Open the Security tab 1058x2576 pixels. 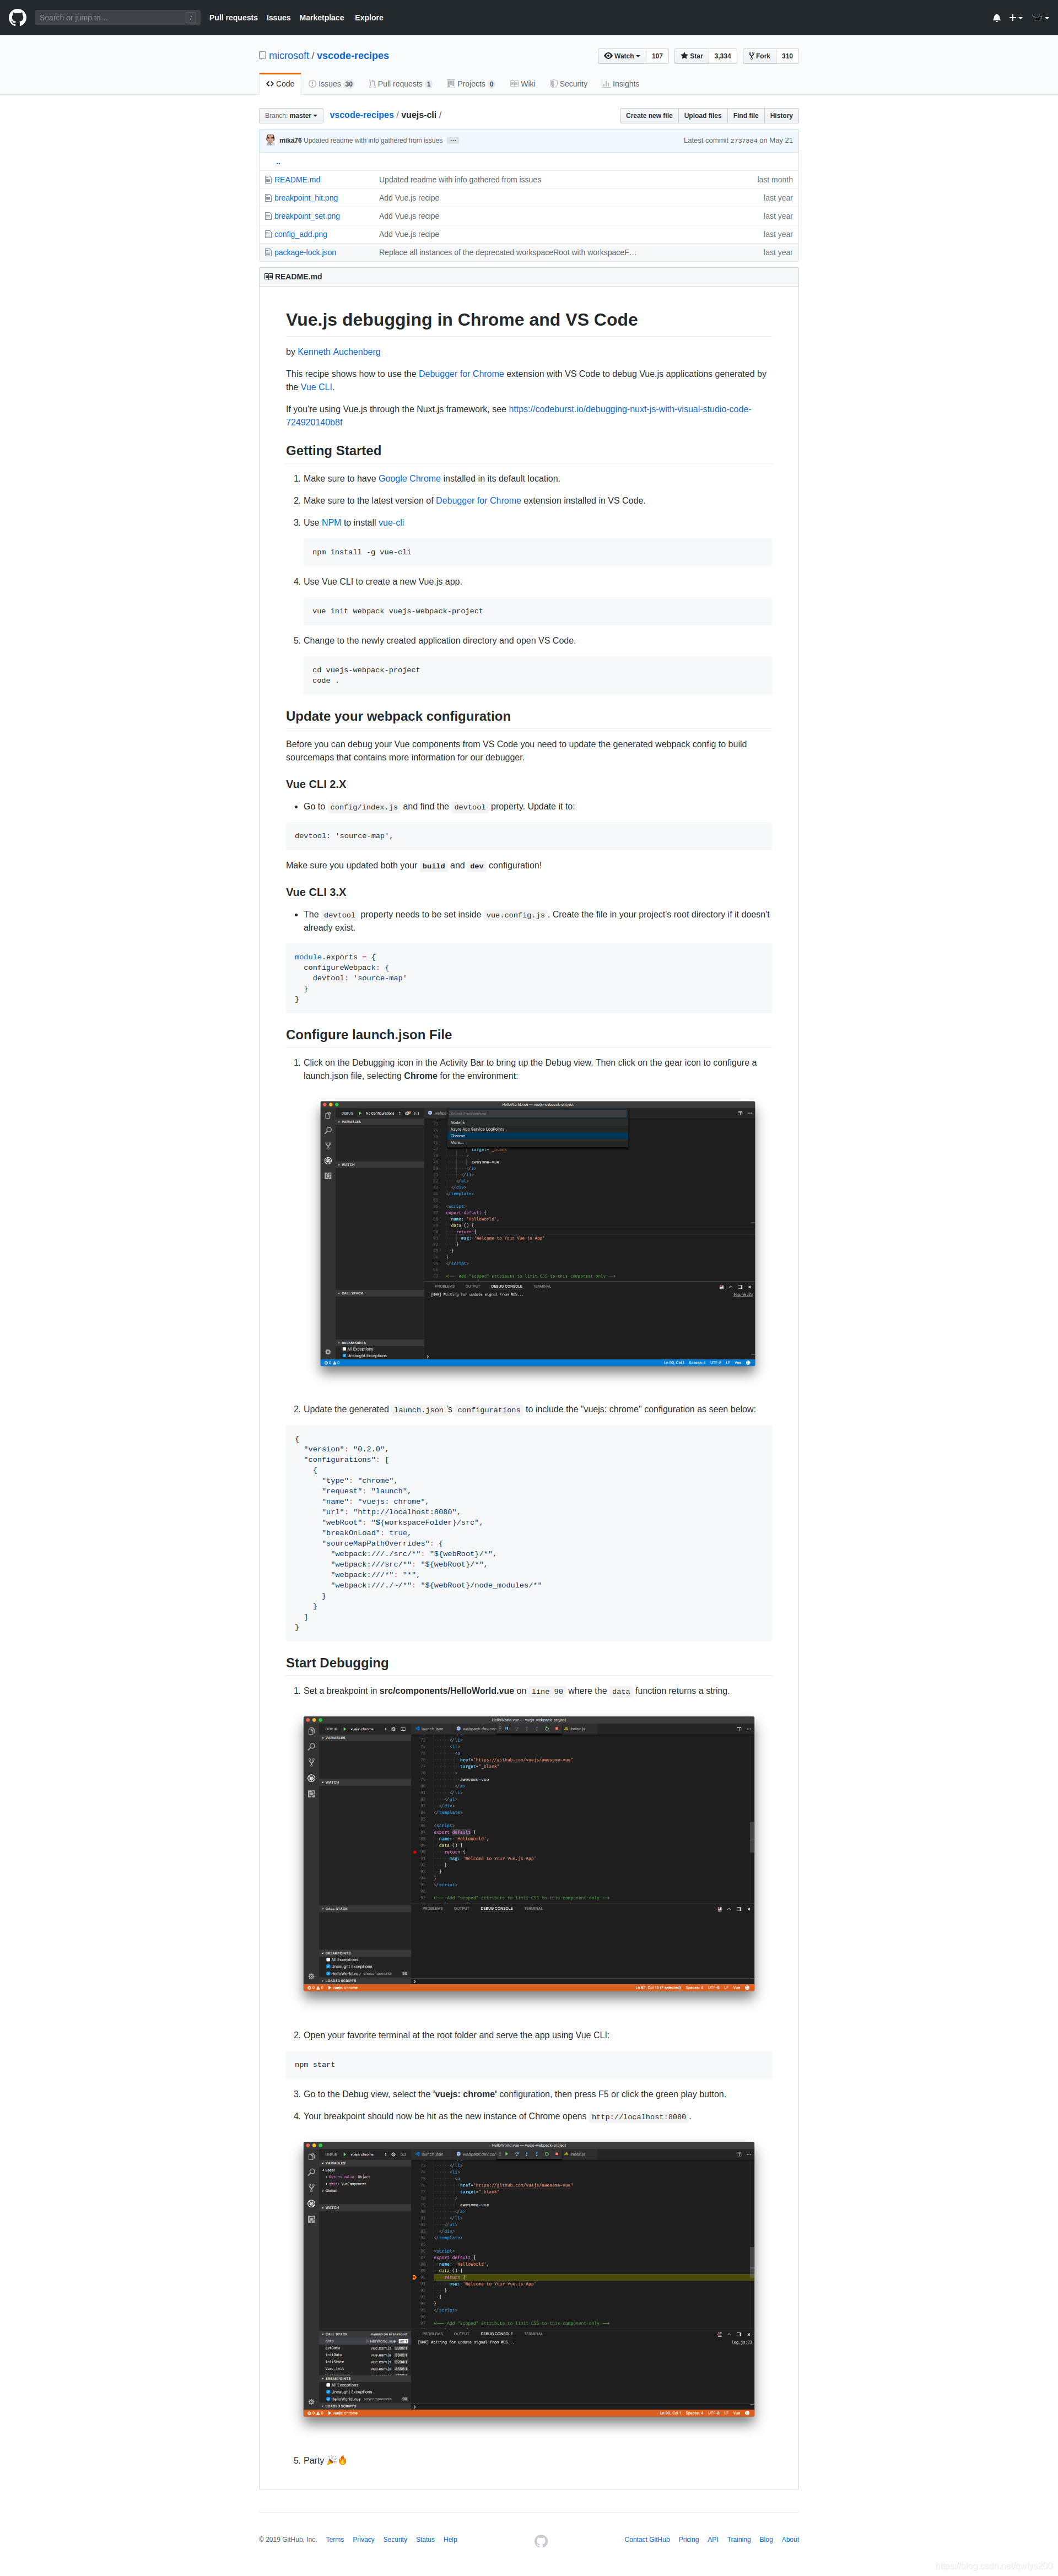(568, 84)
